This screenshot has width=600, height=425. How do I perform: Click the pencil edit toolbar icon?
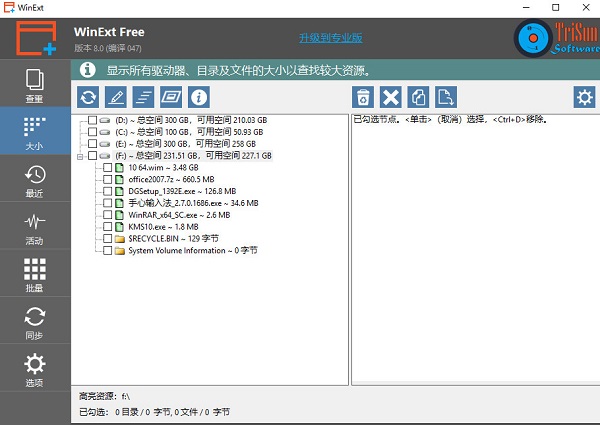point(116,97)
